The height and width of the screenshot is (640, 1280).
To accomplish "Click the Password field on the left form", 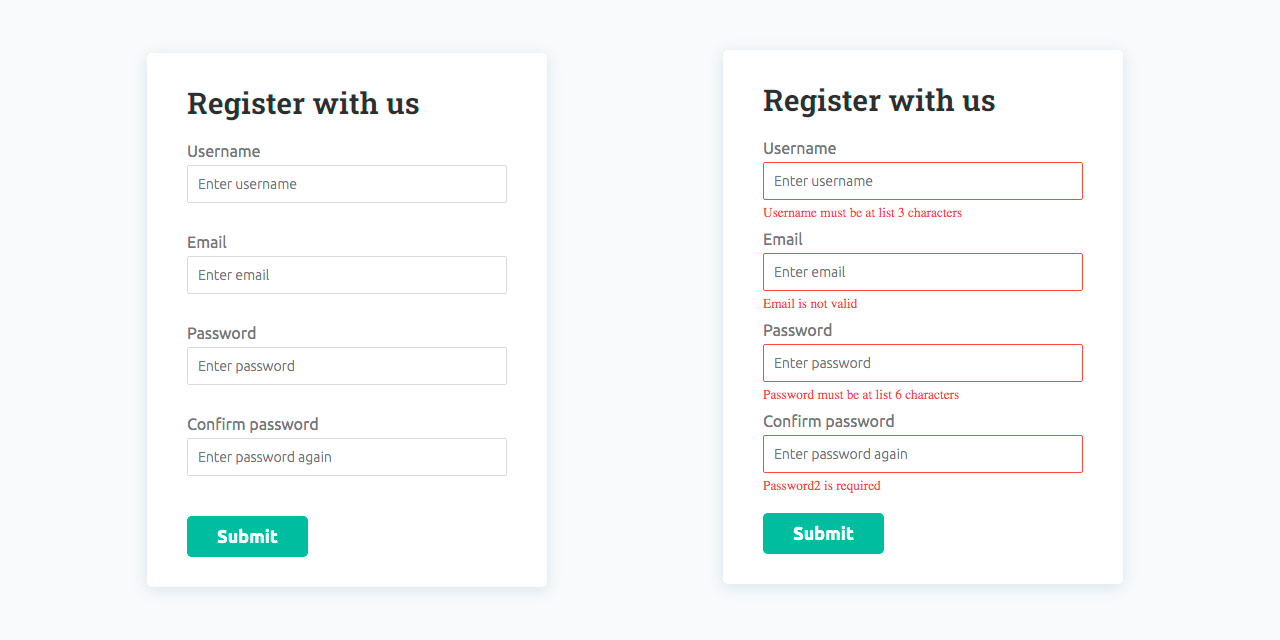I will point(346,366).
